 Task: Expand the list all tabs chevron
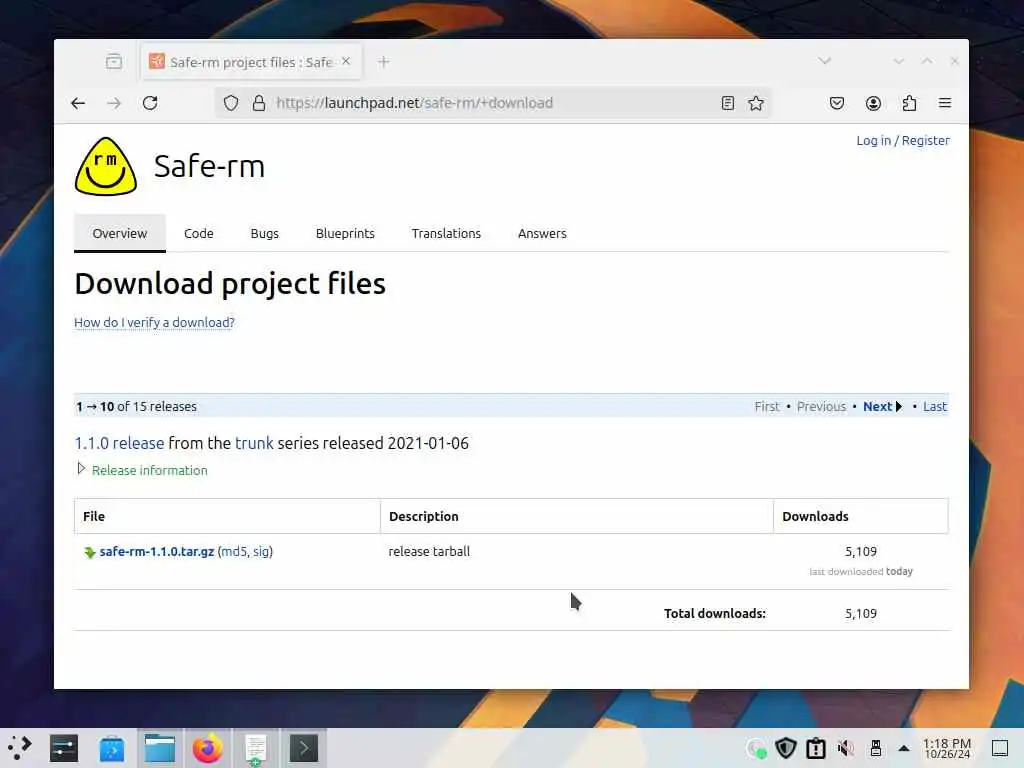[825, 61]
